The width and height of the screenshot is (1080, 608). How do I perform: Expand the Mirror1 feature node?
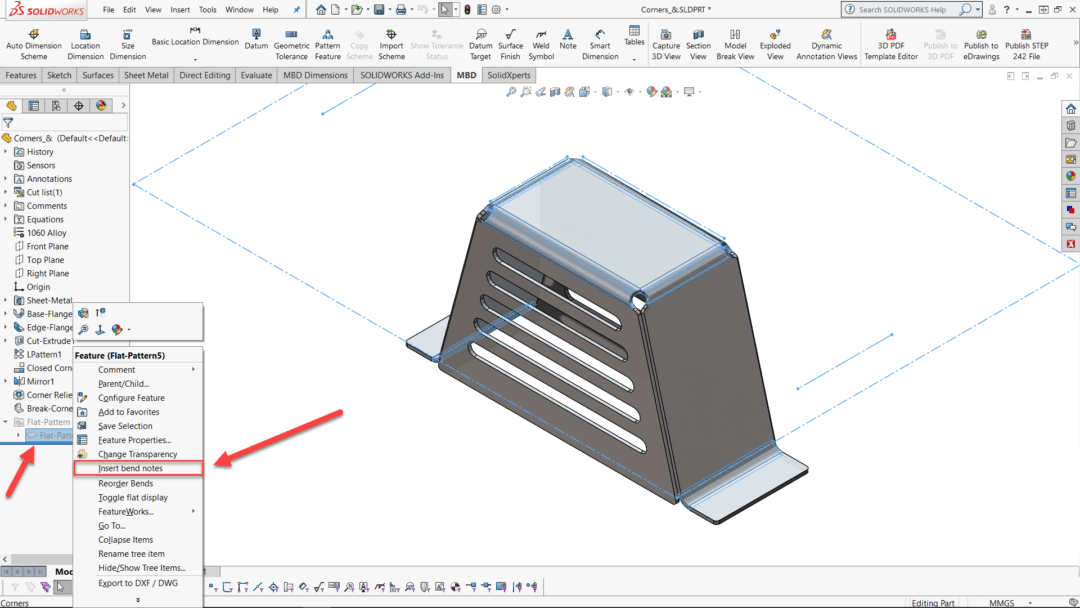pos(7,381)
